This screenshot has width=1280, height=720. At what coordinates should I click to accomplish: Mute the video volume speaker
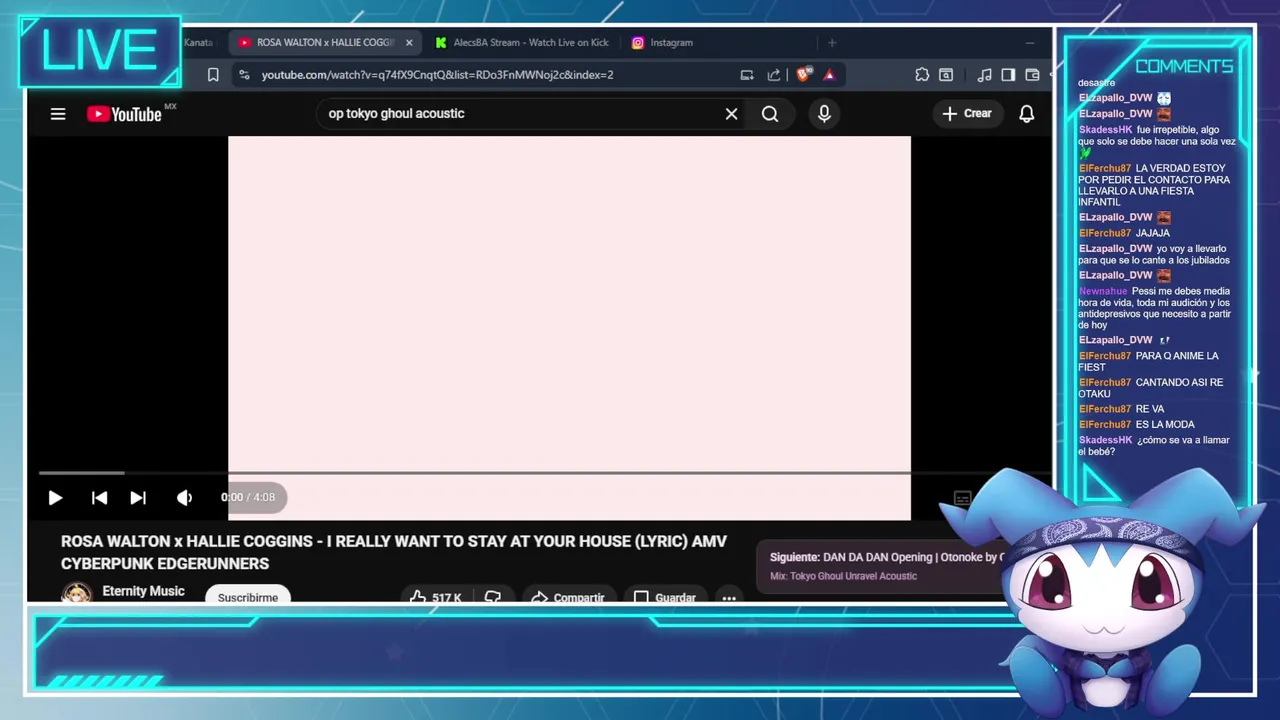point(184,497)
